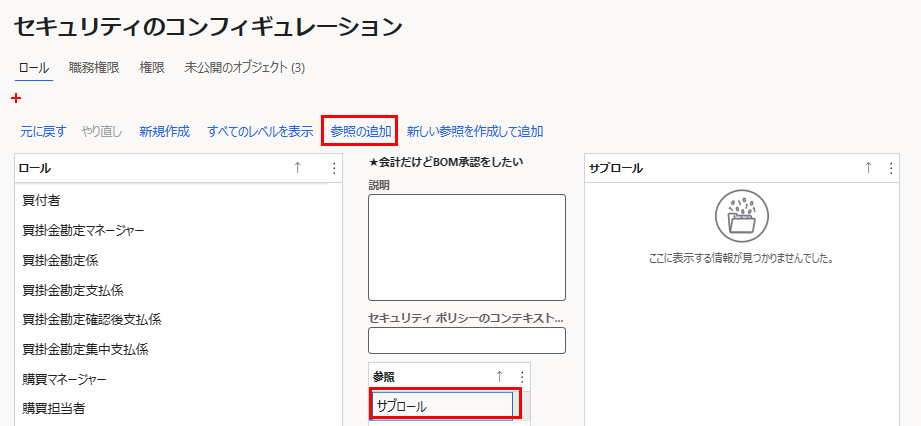Screen dimensions: 921x426
Task: Select the 購買マネージャー role
Action: (x=179, y=379)
